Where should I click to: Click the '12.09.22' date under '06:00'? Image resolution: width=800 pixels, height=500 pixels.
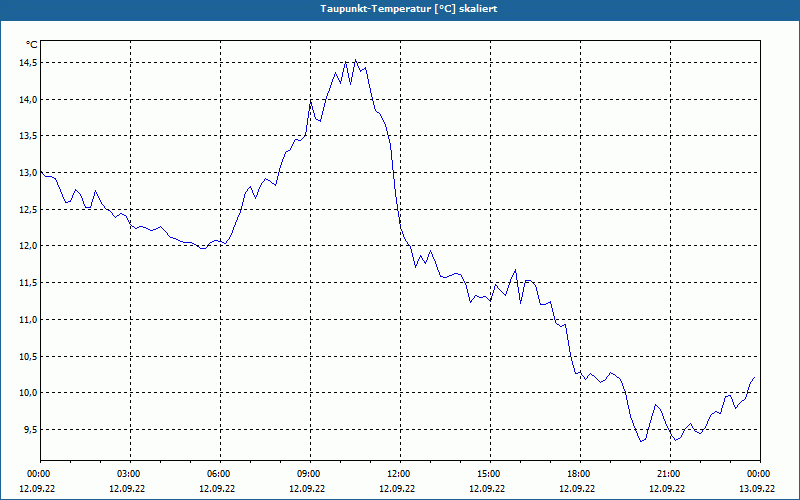click(217, 488)
